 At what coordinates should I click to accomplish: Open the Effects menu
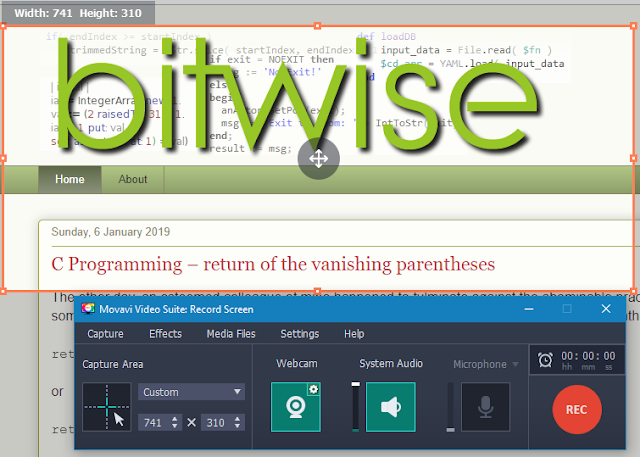click(165, 334)
